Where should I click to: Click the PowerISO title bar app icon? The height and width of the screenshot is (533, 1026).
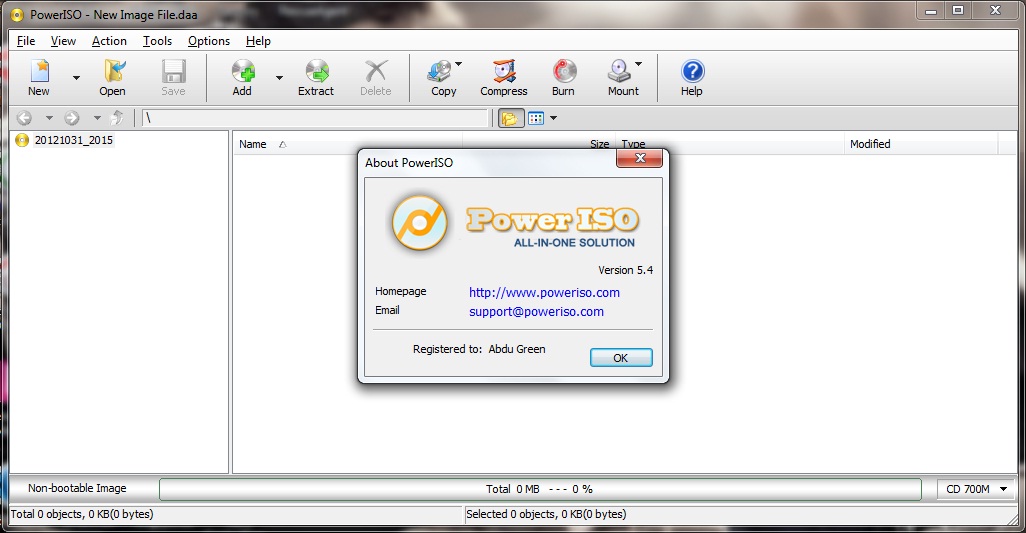[18, 14]
